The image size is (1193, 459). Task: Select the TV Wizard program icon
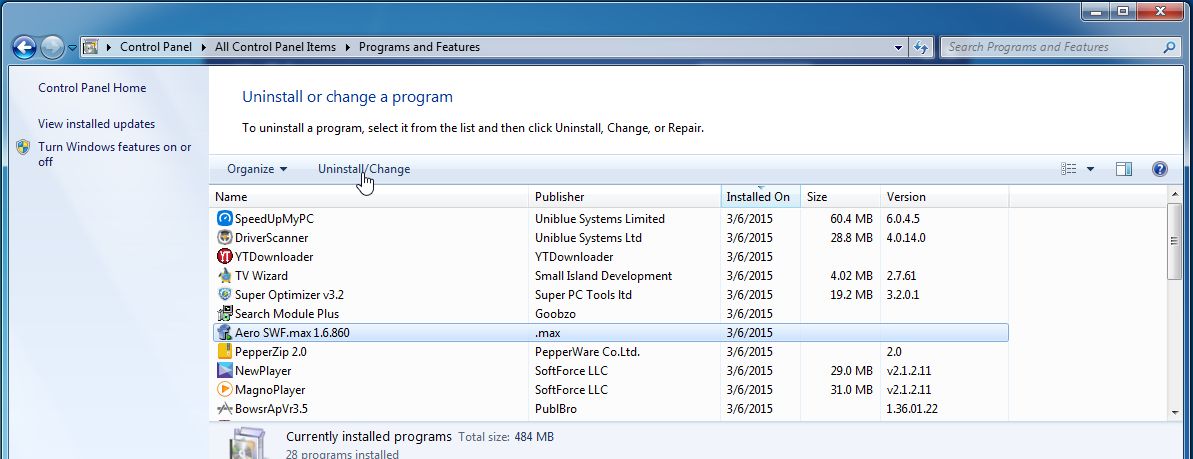(x=225, y=276)
